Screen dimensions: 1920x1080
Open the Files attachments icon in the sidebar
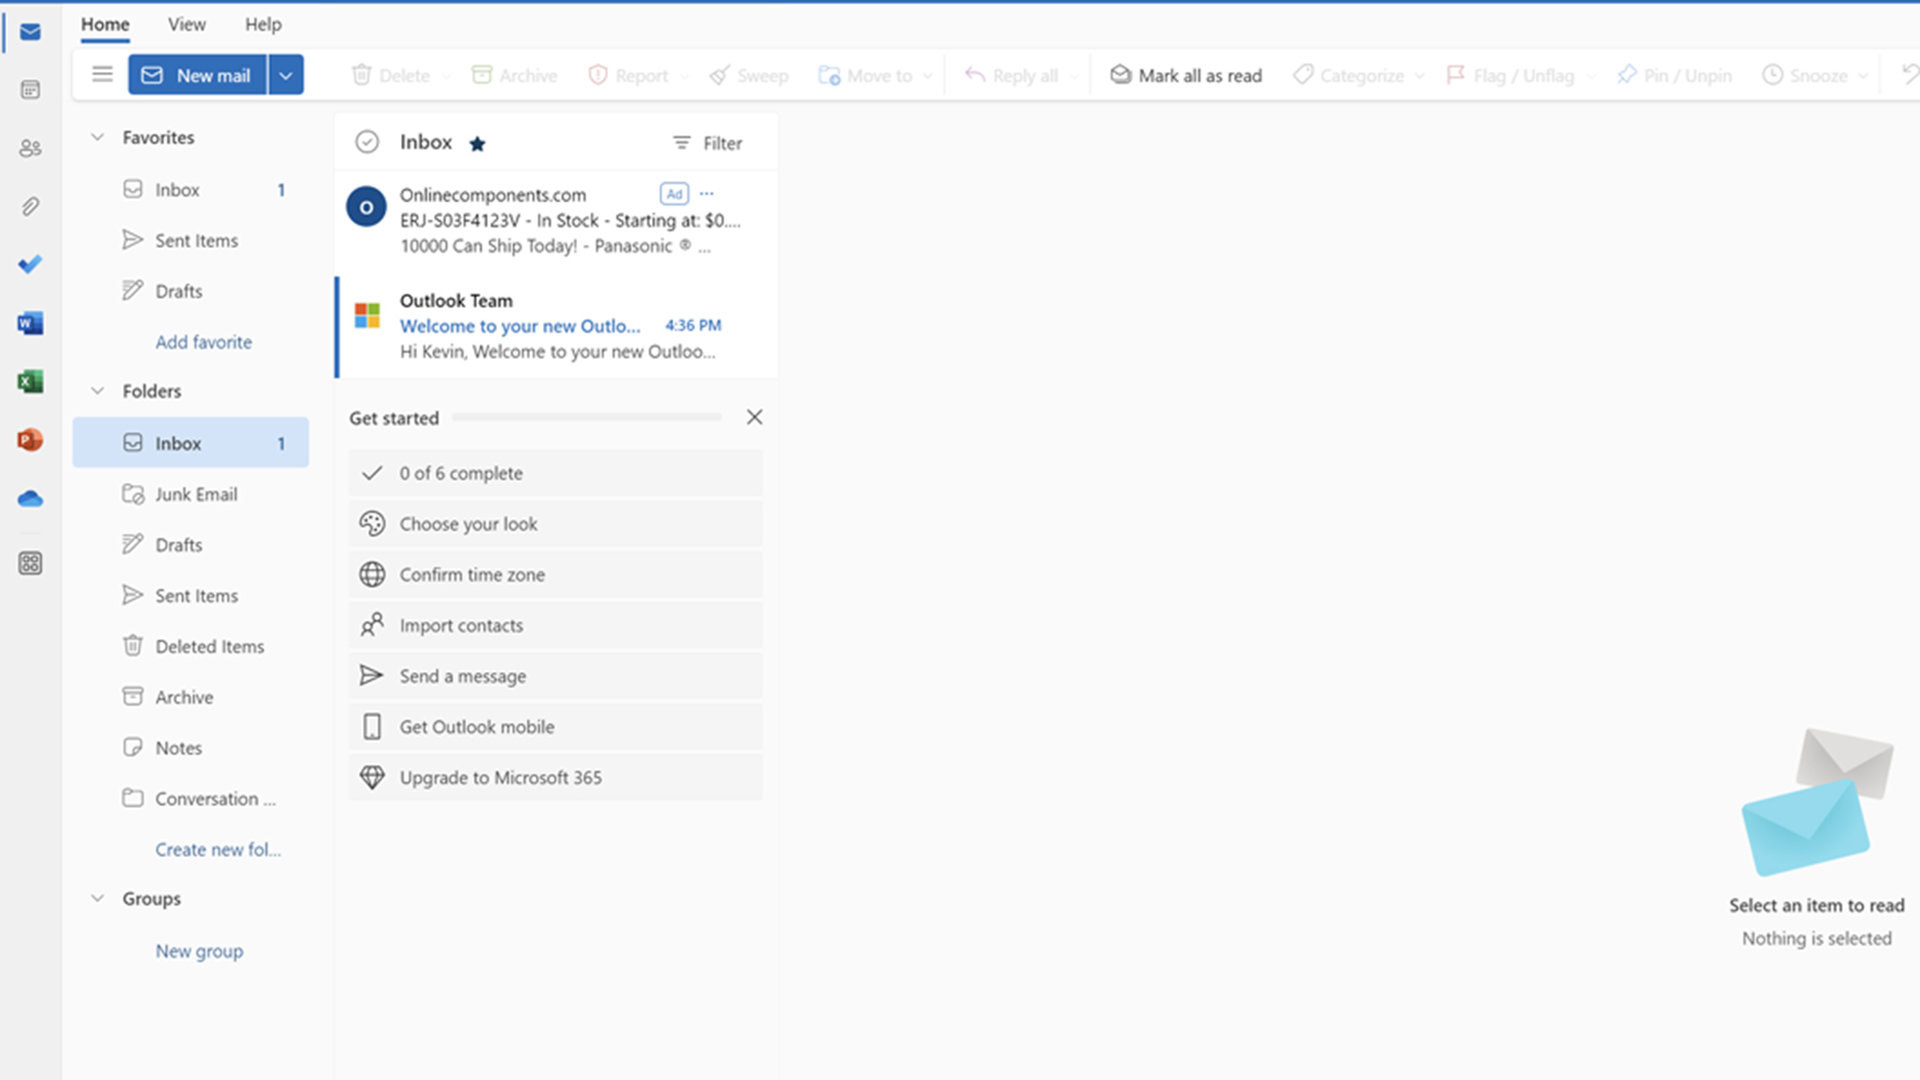[x=30, y=206]
